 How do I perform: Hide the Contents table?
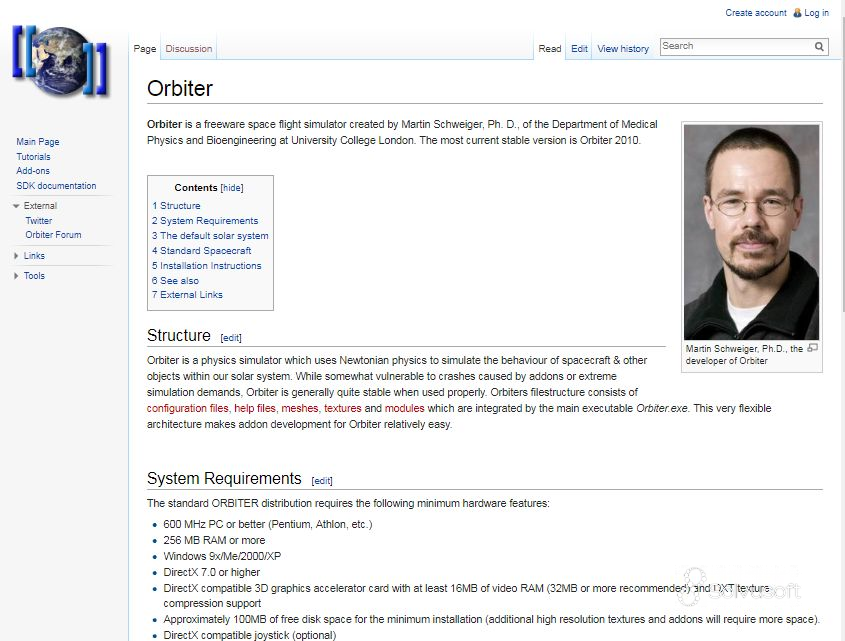[x=232, y=188]
